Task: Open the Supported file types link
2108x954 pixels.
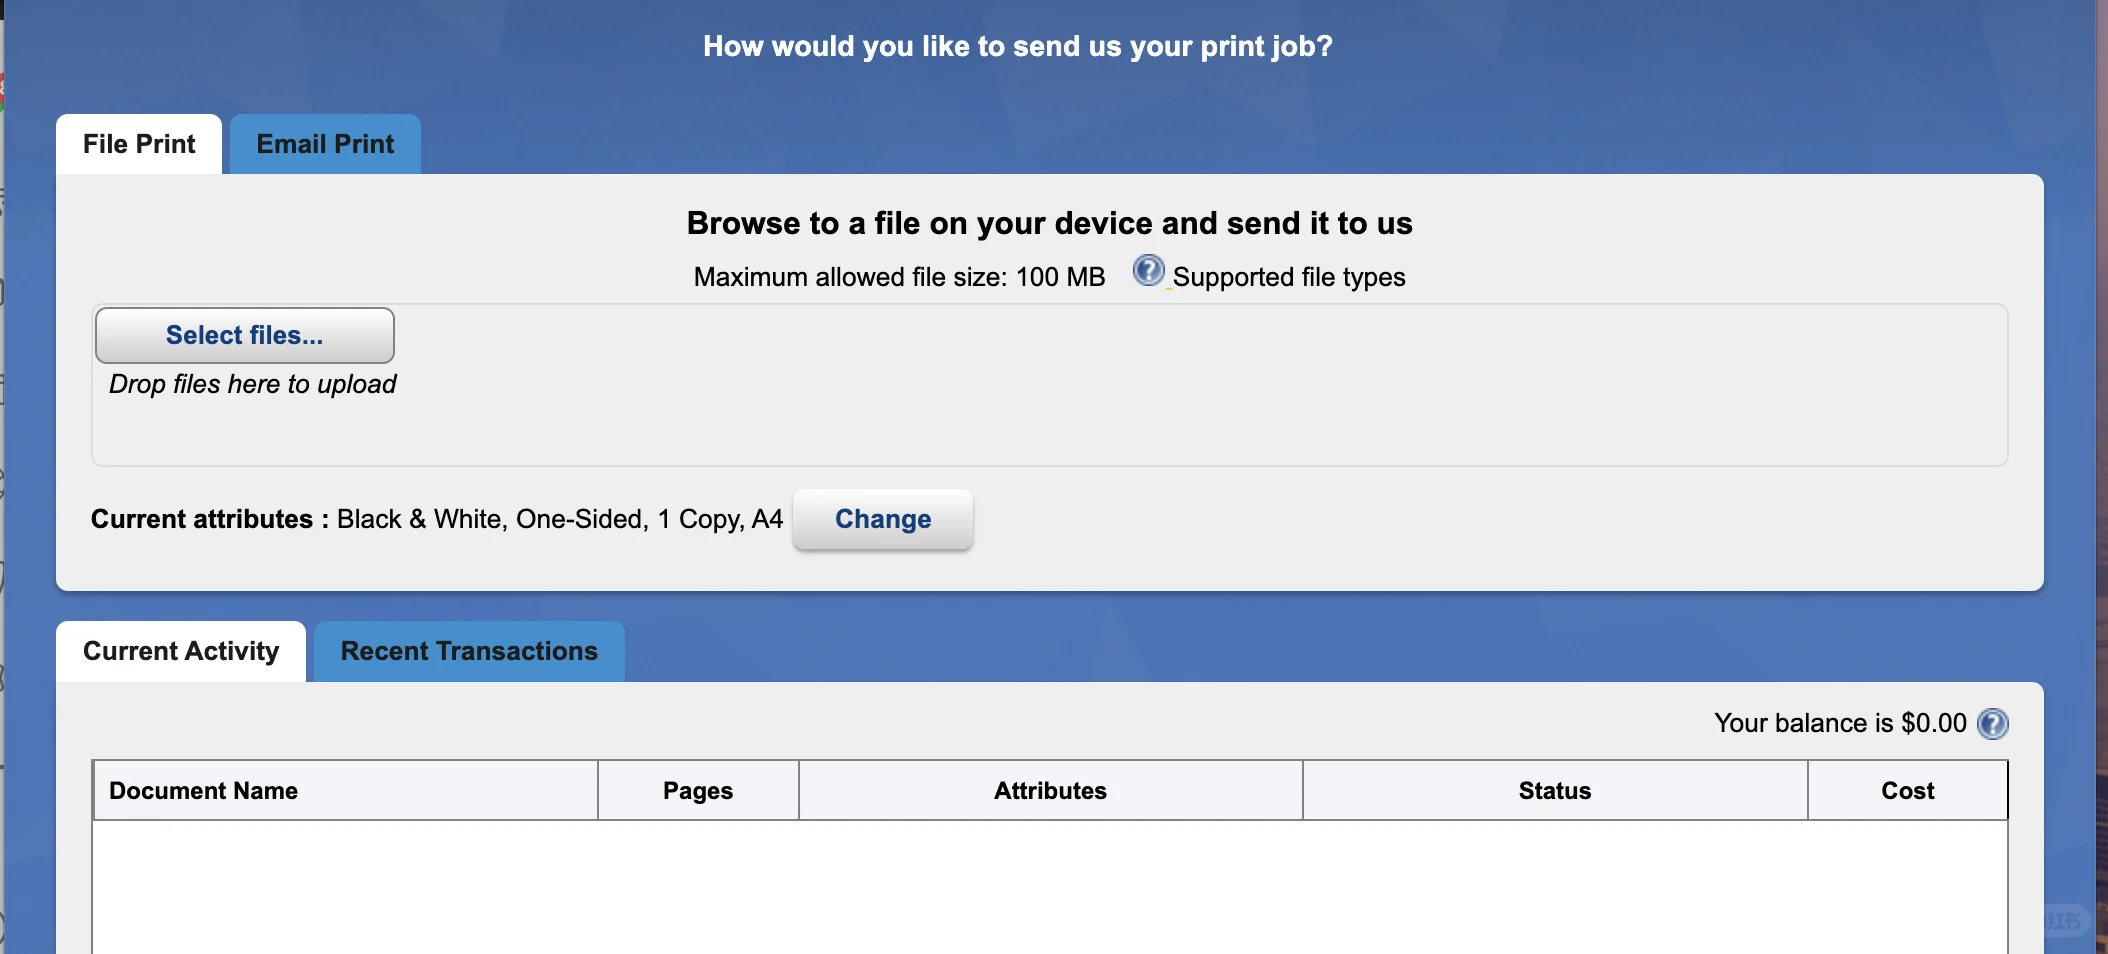Action: click(x=1288, y=277)
